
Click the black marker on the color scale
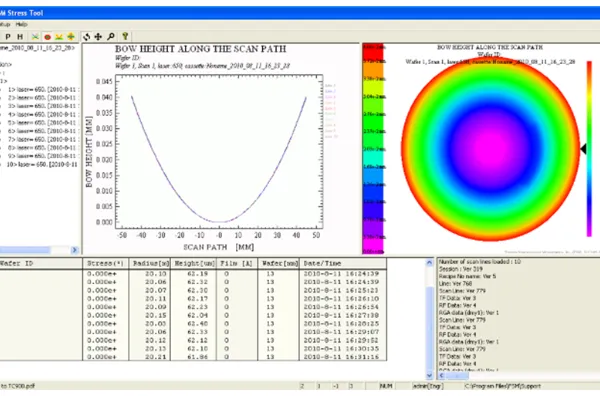coord(583,148)
